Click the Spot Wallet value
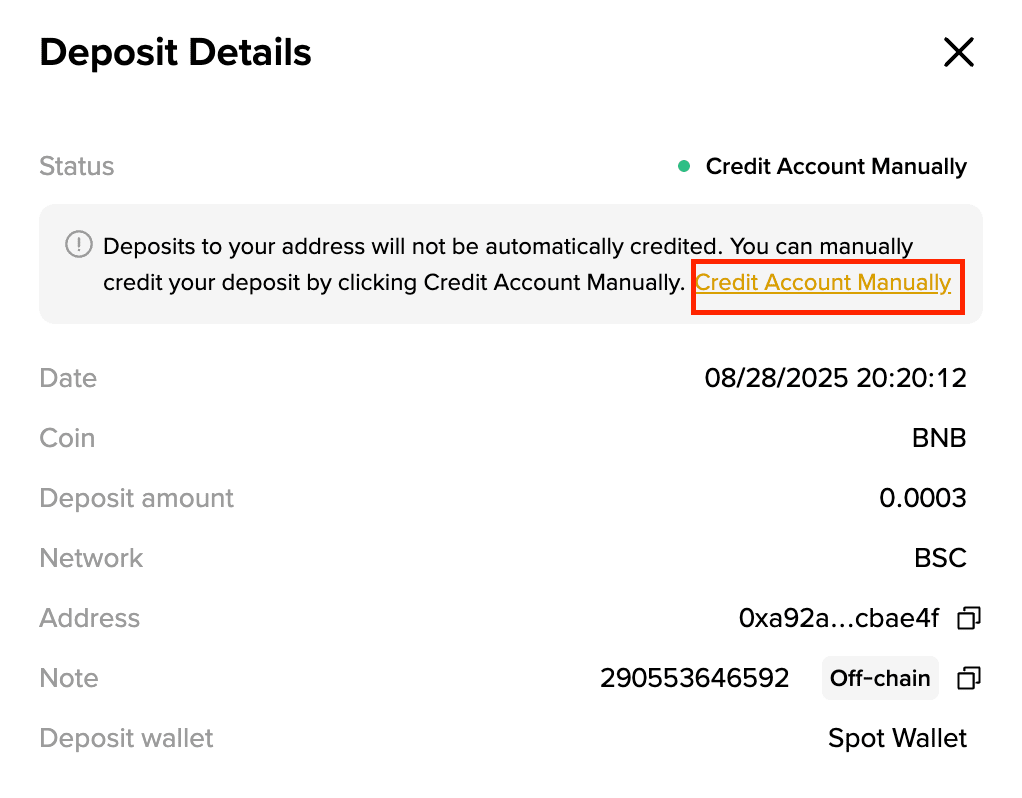This screenshot has width=1022, height=798. point(897,739)
